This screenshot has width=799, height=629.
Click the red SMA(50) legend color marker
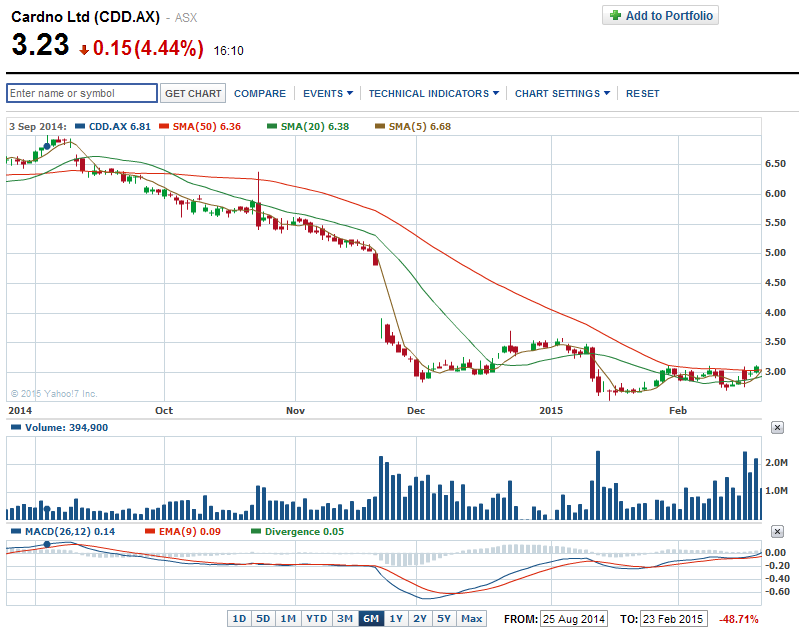click(x=164, y=126)
